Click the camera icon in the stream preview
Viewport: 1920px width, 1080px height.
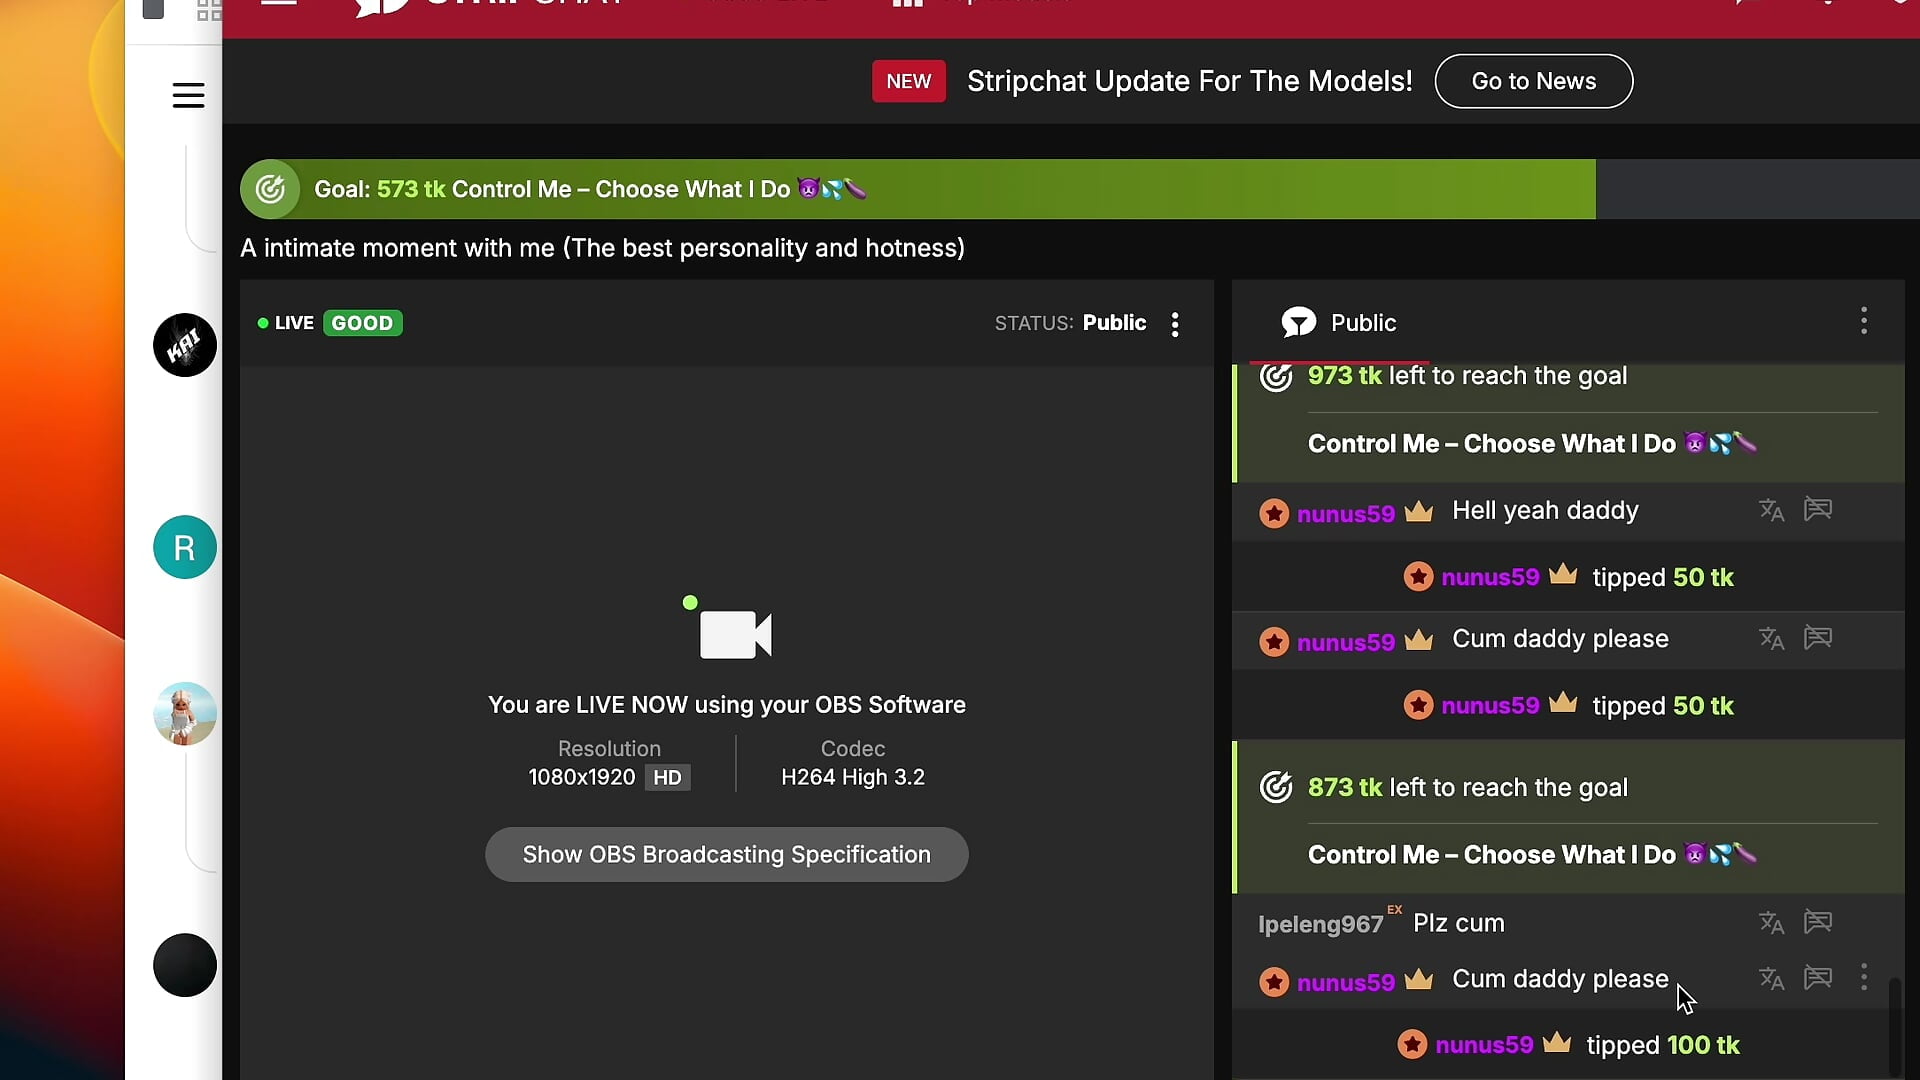pos(735,634)
